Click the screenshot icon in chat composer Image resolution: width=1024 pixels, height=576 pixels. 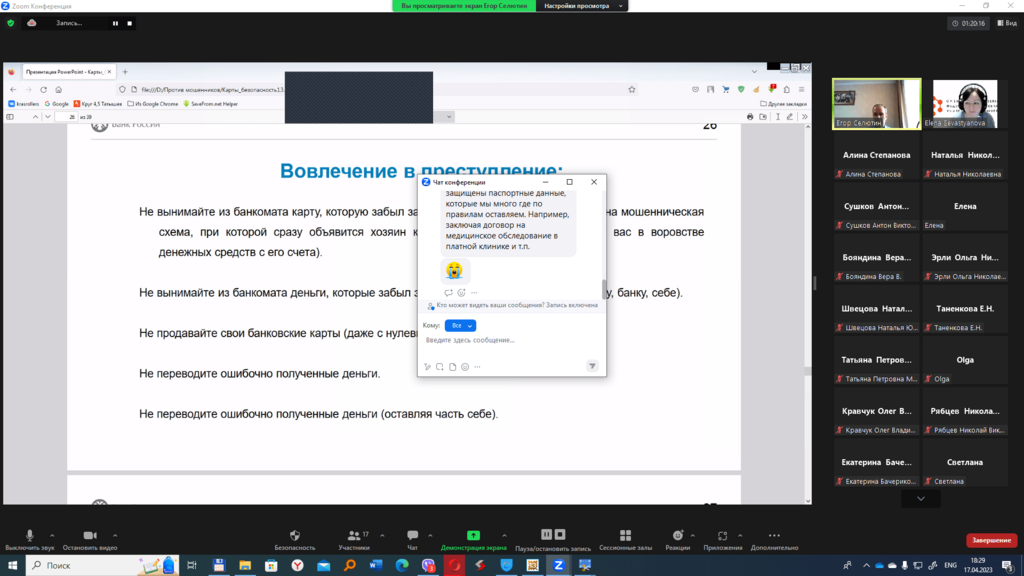point(440,367)
